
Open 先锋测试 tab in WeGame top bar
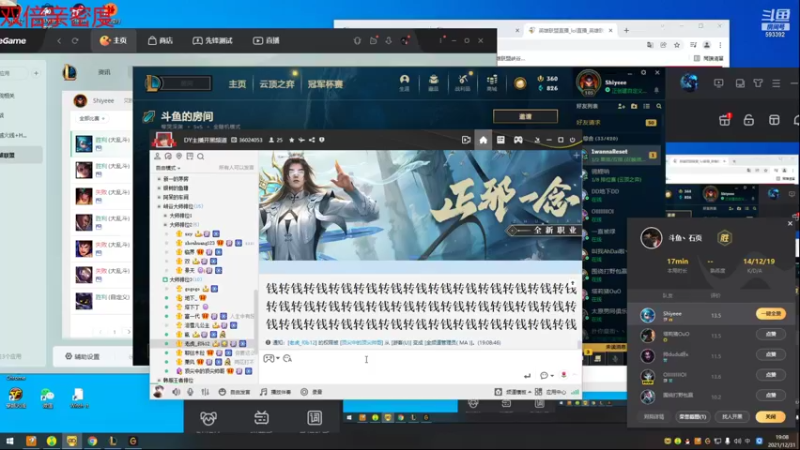pyautogui.click(x=212, y=41)
